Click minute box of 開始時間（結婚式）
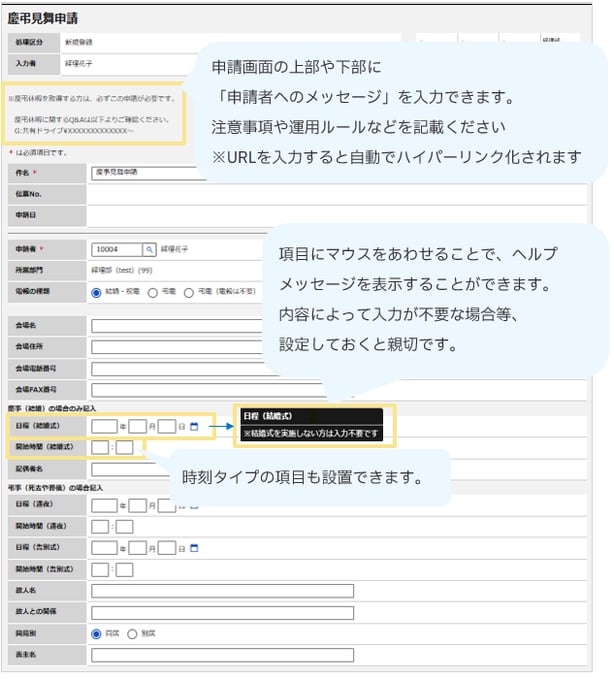The image size is (614, 679). coord(125,448)
